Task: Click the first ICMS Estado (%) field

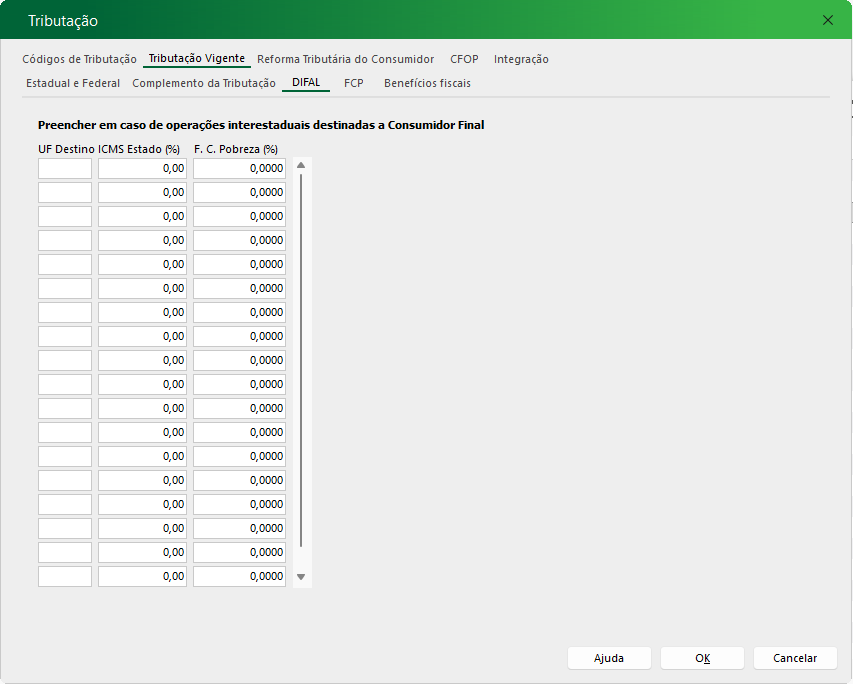Action: click(142, 169)
